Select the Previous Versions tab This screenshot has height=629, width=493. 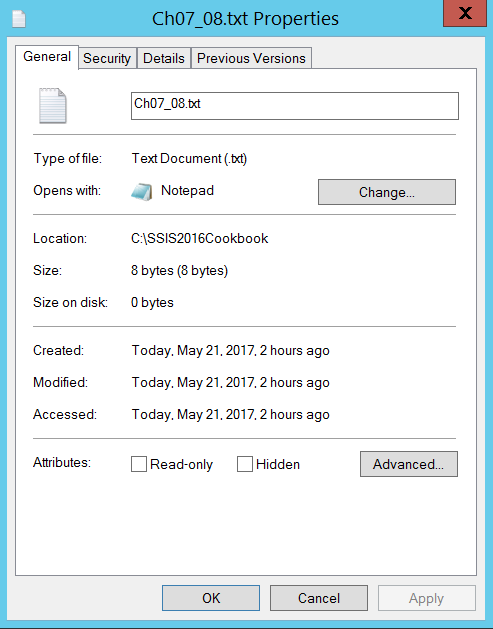click(252, 59)
